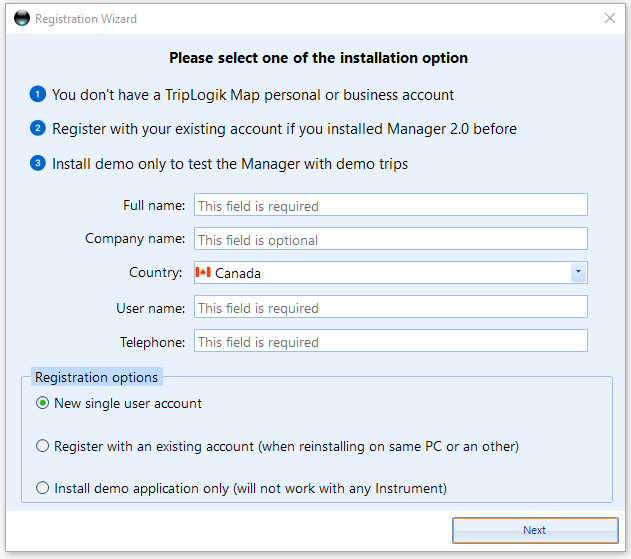The height and width of the screenshot is (559, 631).
Task: Click the 'Registration options' group label
Action: tap(97, 377)
